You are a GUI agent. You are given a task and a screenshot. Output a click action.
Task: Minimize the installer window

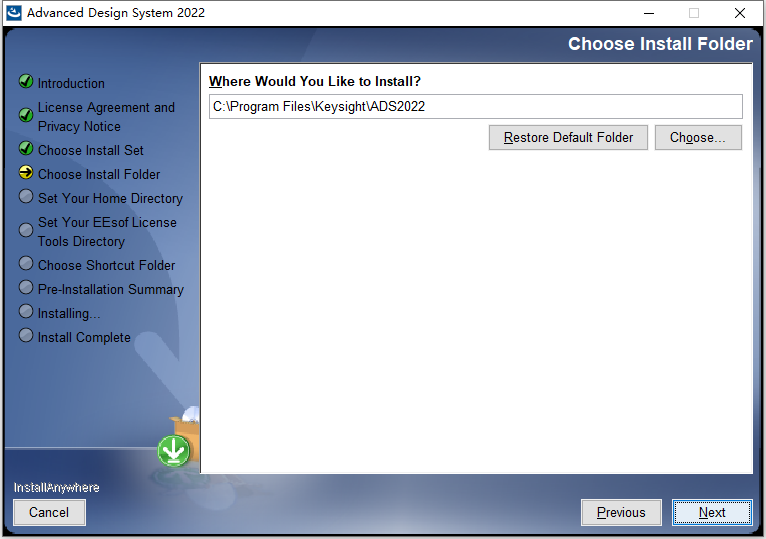(649, 13)
